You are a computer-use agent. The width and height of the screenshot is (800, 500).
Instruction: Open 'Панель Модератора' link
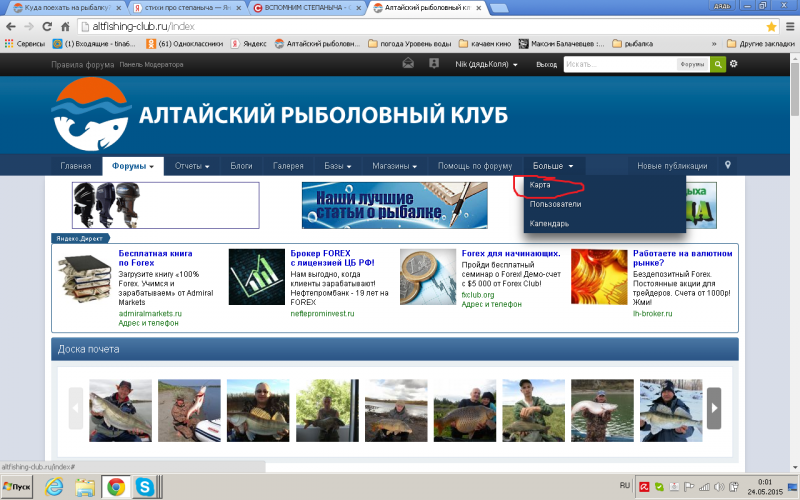pos(151,64)
